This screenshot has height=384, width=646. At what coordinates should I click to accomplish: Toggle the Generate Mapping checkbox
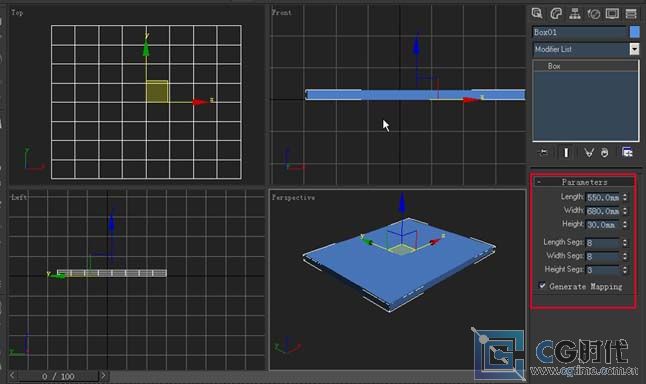pyautogui.click(x=542, y=286)
